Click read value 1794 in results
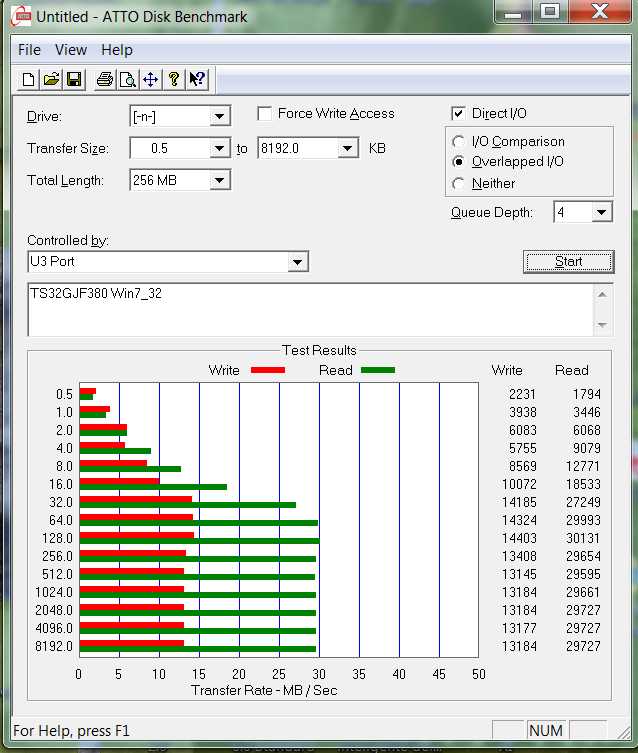 587,394
